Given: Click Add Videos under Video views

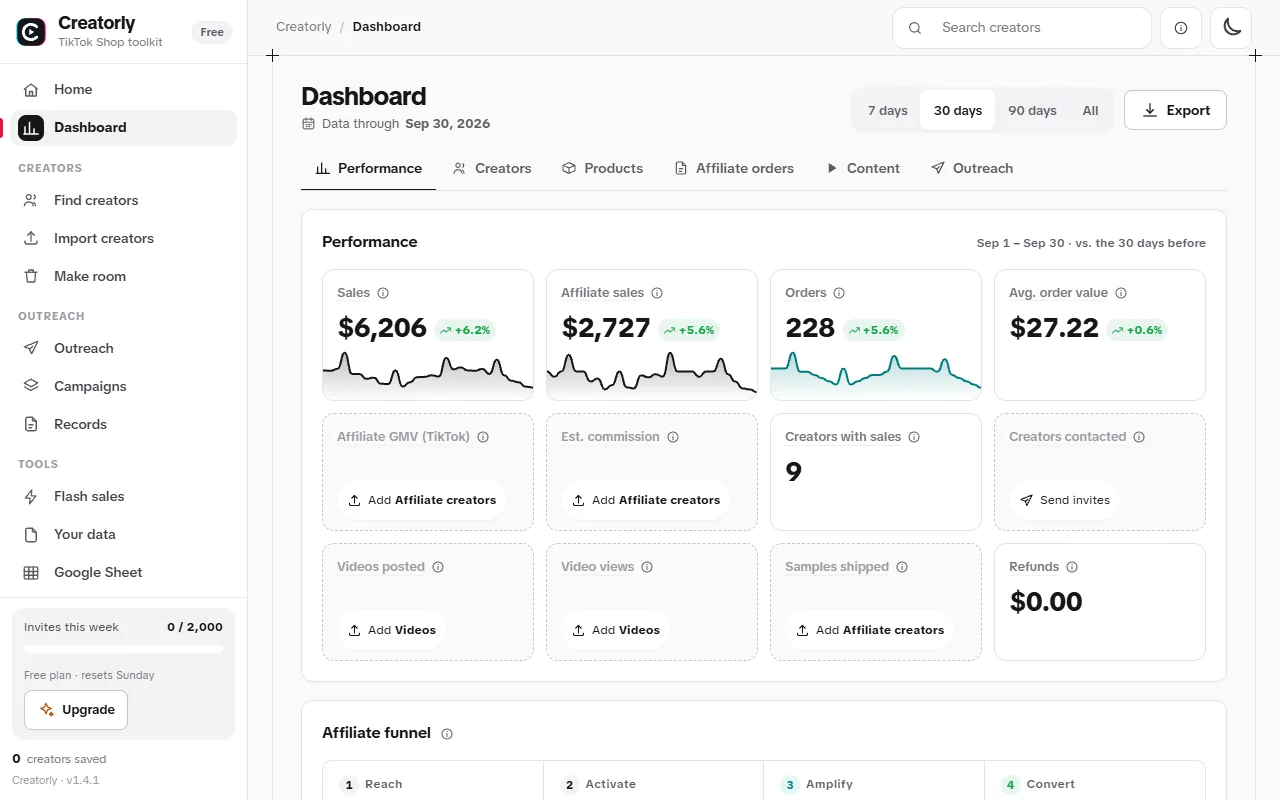Looking at the screenshot, I should coord(616,630).
